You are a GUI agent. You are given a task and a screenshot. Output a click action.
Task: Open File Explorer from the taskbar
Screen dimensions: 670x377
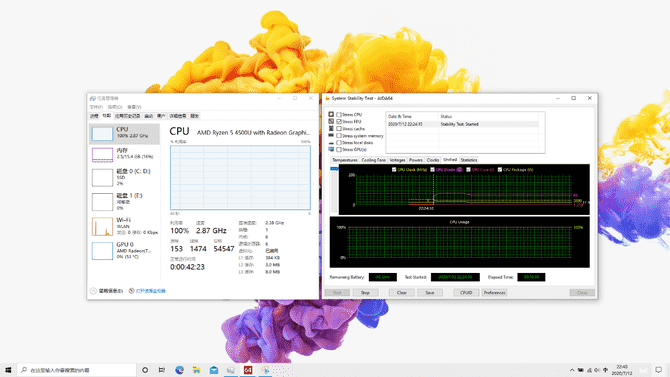pyautogui.click(x=197, y=370)
